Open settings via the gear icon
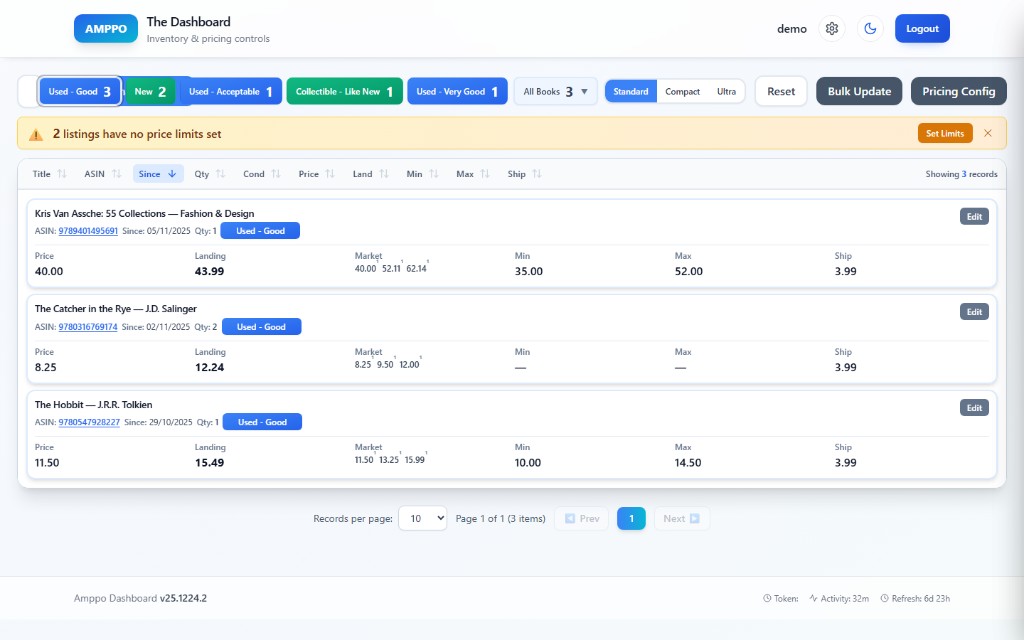The width and height of the screenshot is (1024, 640). click(x=831, y=29)
